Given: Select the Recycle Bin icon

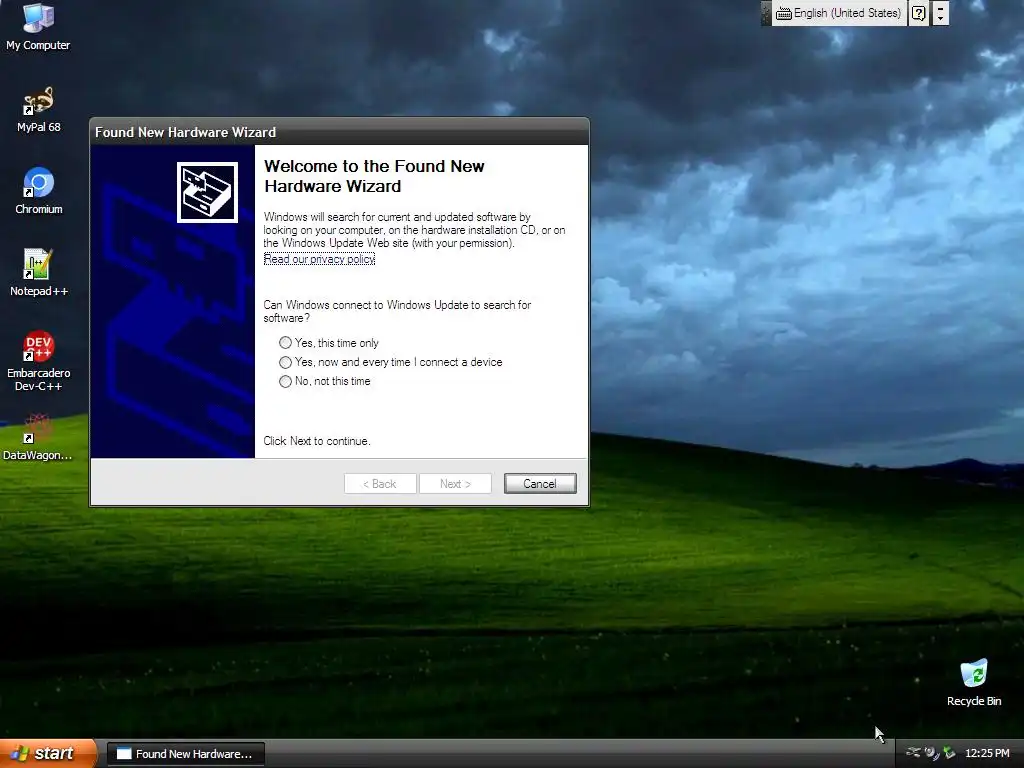Looking at the screenshot, I should [x=974, y=683].
